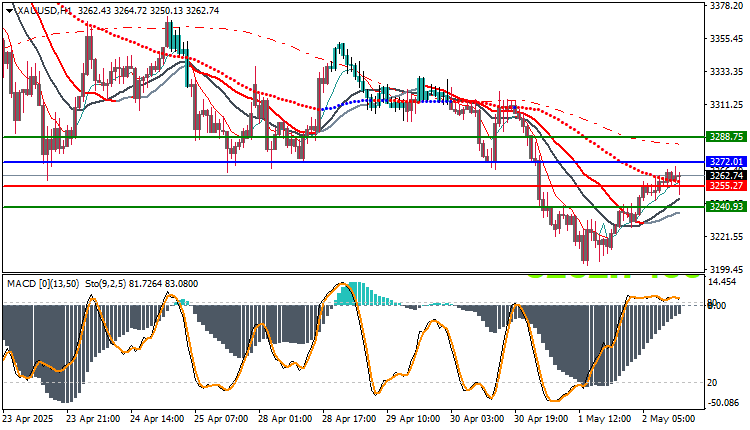Click the 14.454 MACD scale value
The image size is (750, 430).
[722, 282]
